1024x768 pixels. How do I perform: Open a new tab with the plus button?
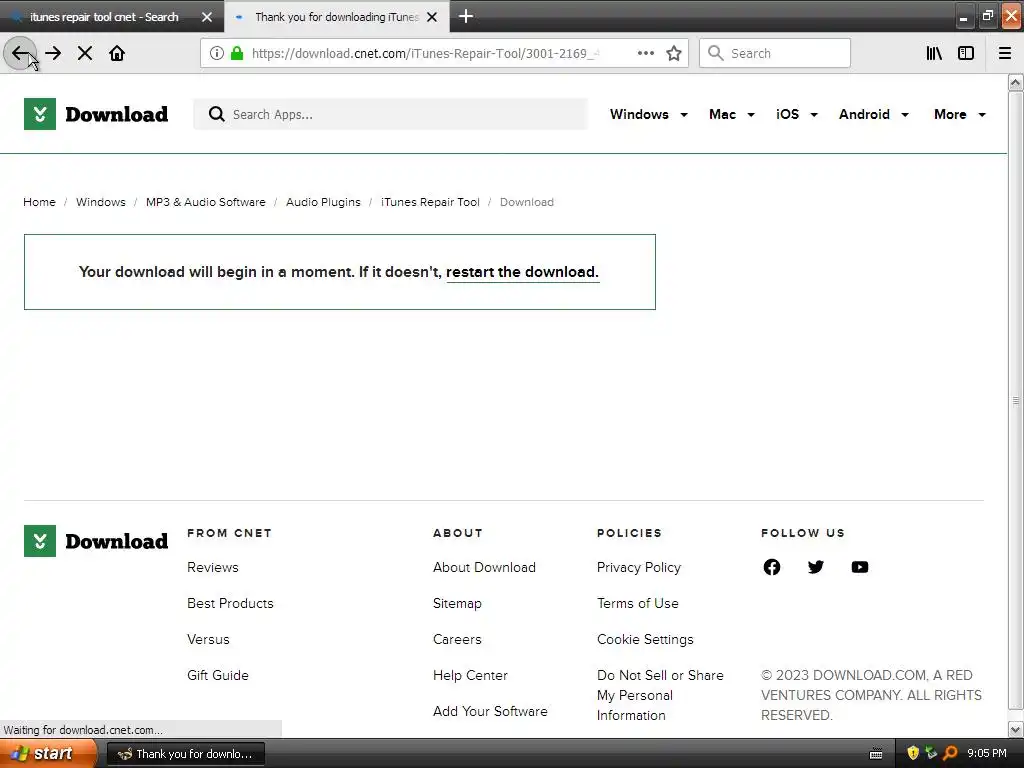466,16
